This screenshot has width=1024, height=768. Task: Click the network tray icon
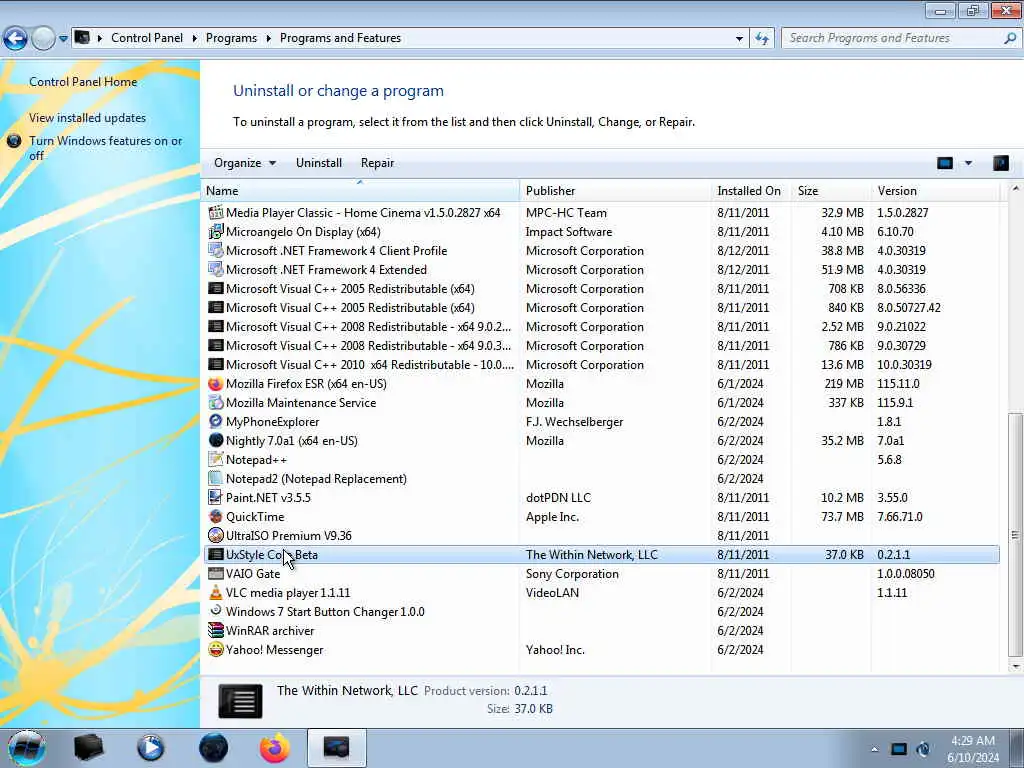click(899, 750)
